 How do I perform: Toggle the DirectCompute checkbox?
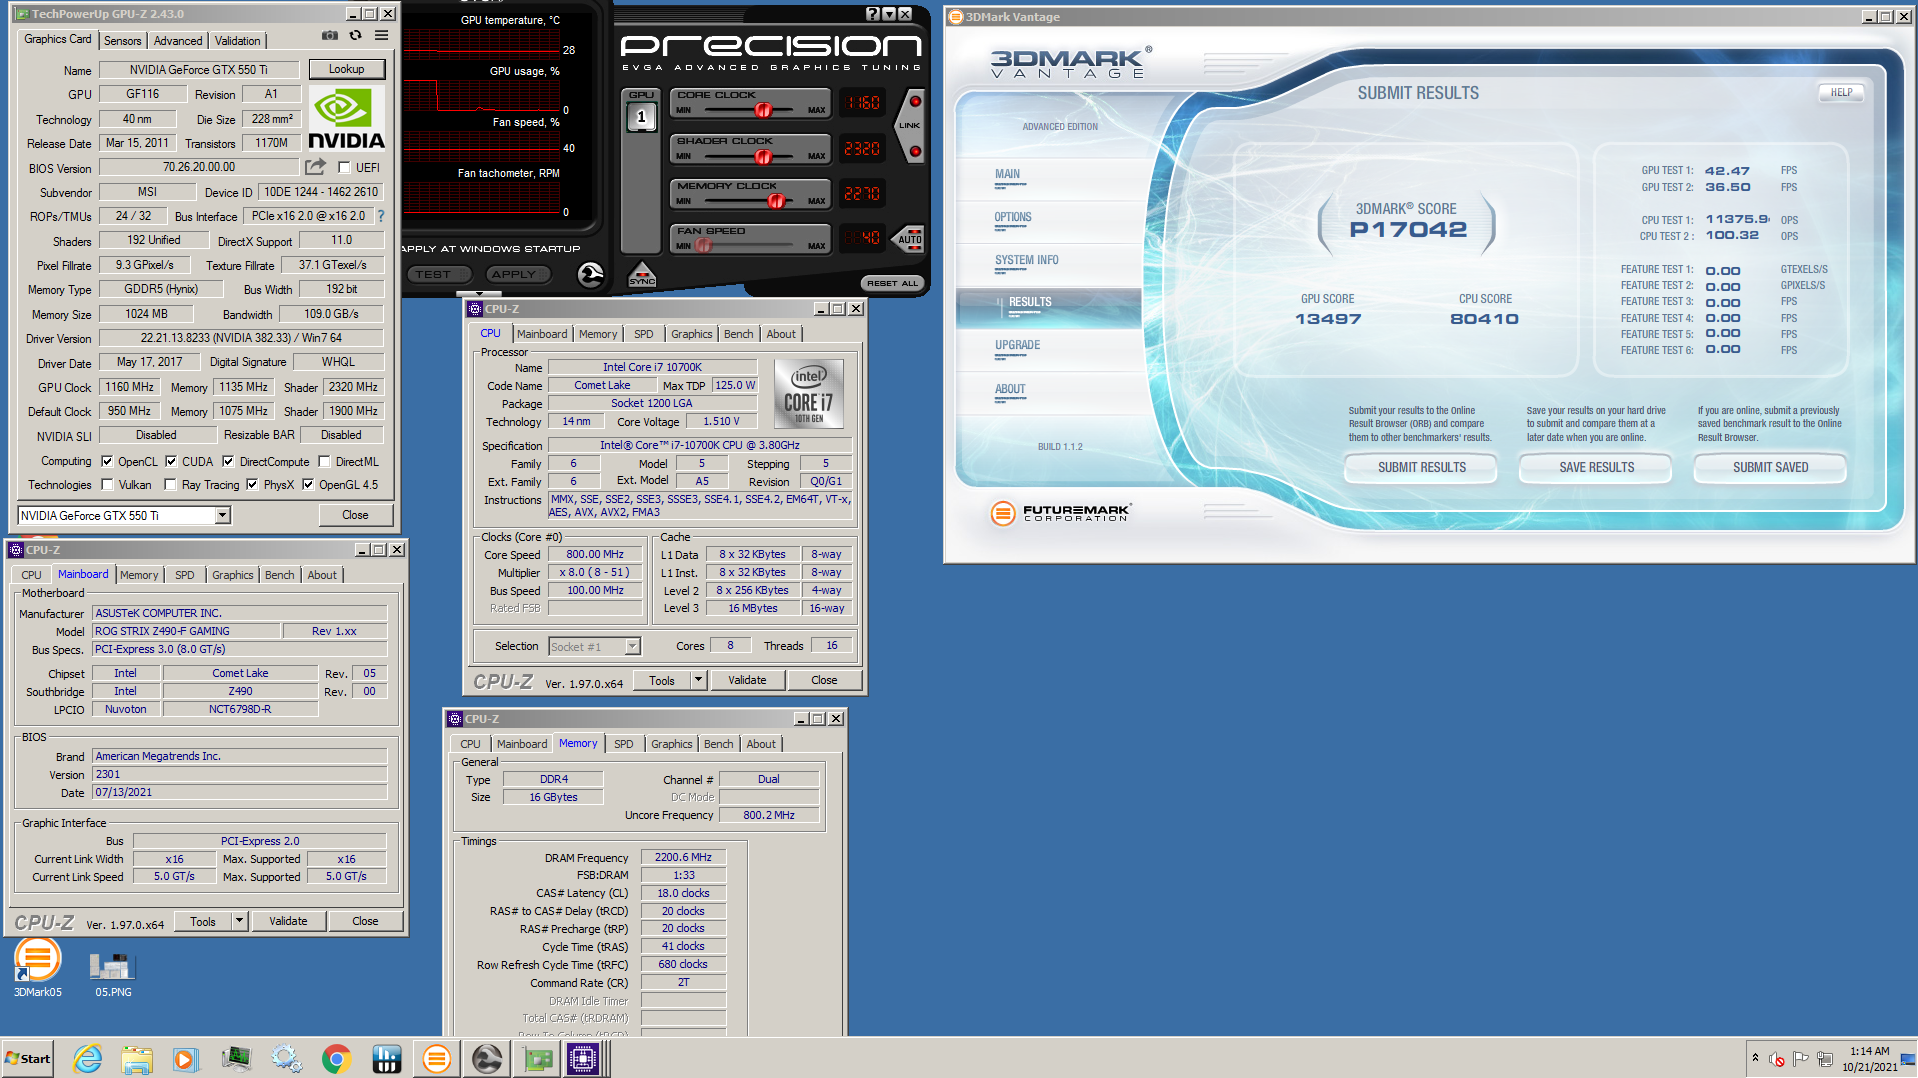[228, 462]
